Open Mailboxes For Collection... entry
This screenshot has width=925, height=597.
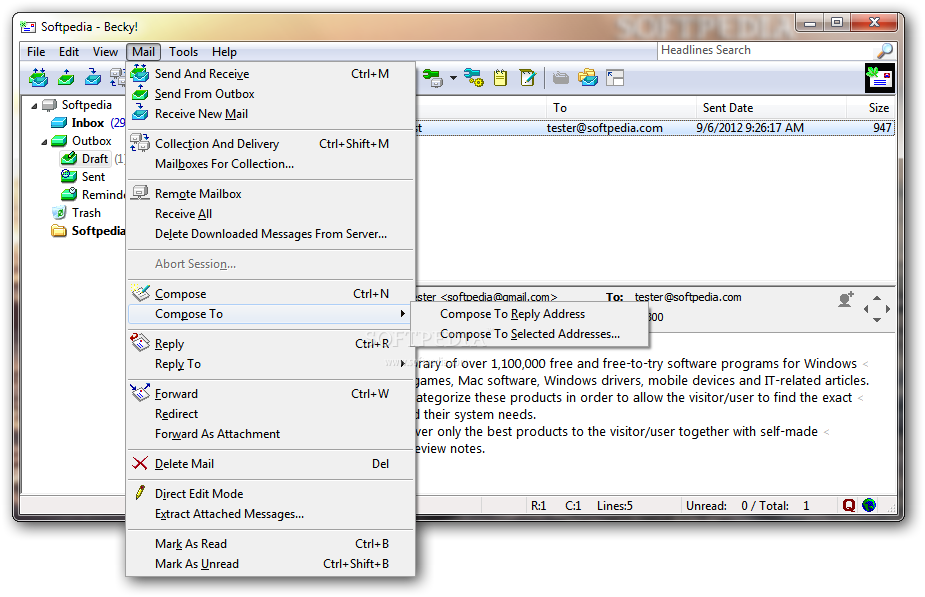(270, 164)
